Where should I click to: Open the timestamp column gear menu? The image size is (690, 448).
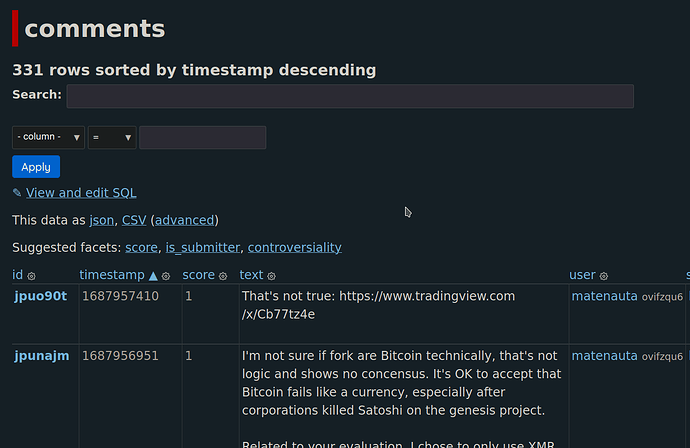click(x=166, y=275)
